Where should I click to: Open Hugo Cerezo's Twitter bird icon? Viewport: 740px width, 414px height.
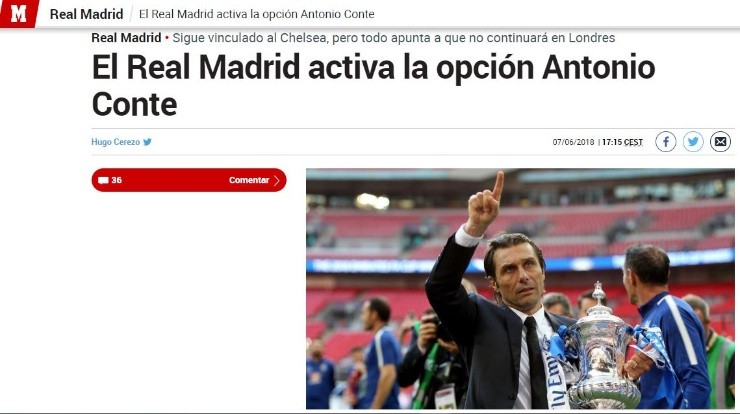pos(147,142)
